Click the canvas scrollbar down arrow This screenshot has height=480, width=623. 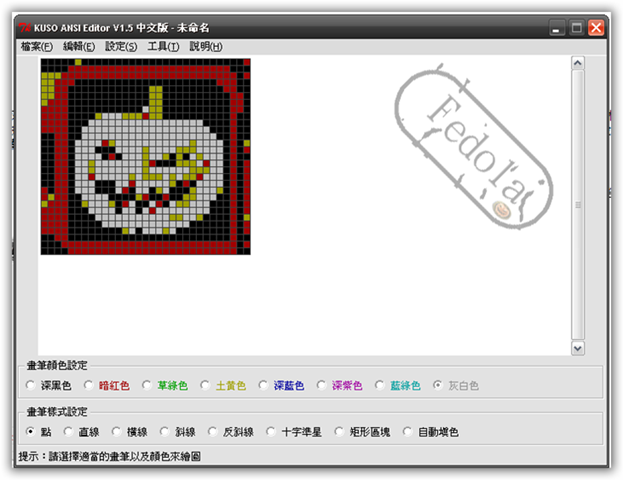click(x=577, y=347)
